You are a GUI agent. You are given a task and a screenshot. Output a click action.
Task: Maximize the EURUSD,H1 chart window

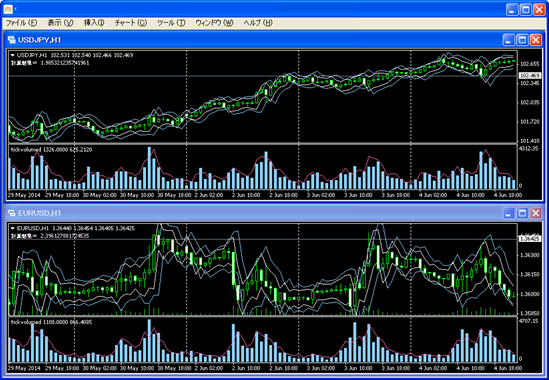522,213
